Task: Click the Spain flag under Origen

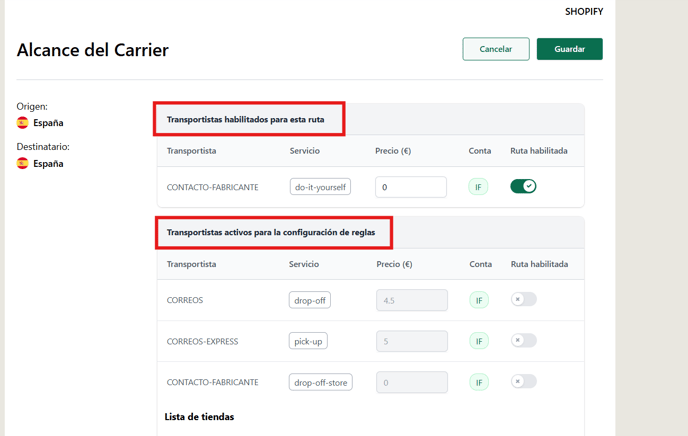Action: click(x=22, y=123)
